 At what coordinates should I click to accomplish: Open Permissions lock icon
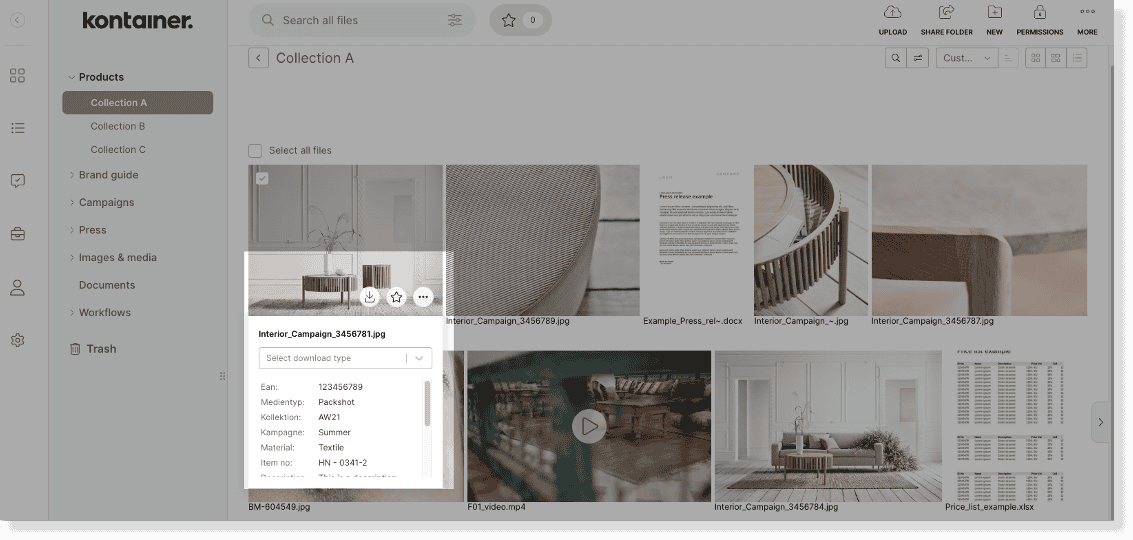point(1039,12)
